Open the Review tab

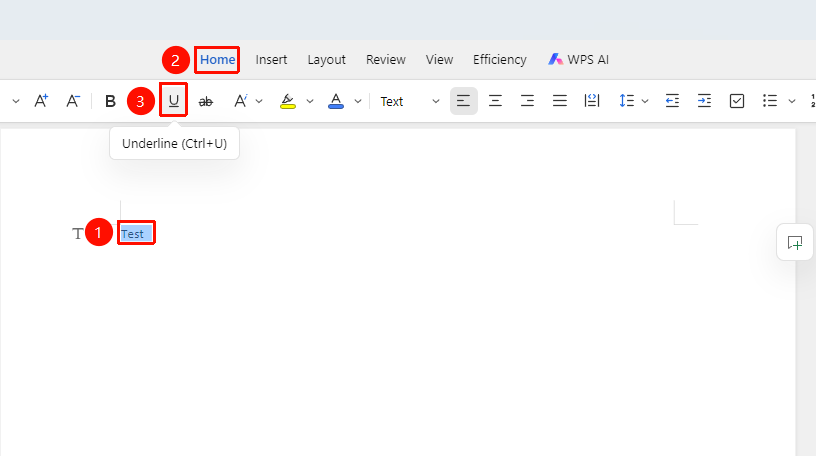click(386, 60)
